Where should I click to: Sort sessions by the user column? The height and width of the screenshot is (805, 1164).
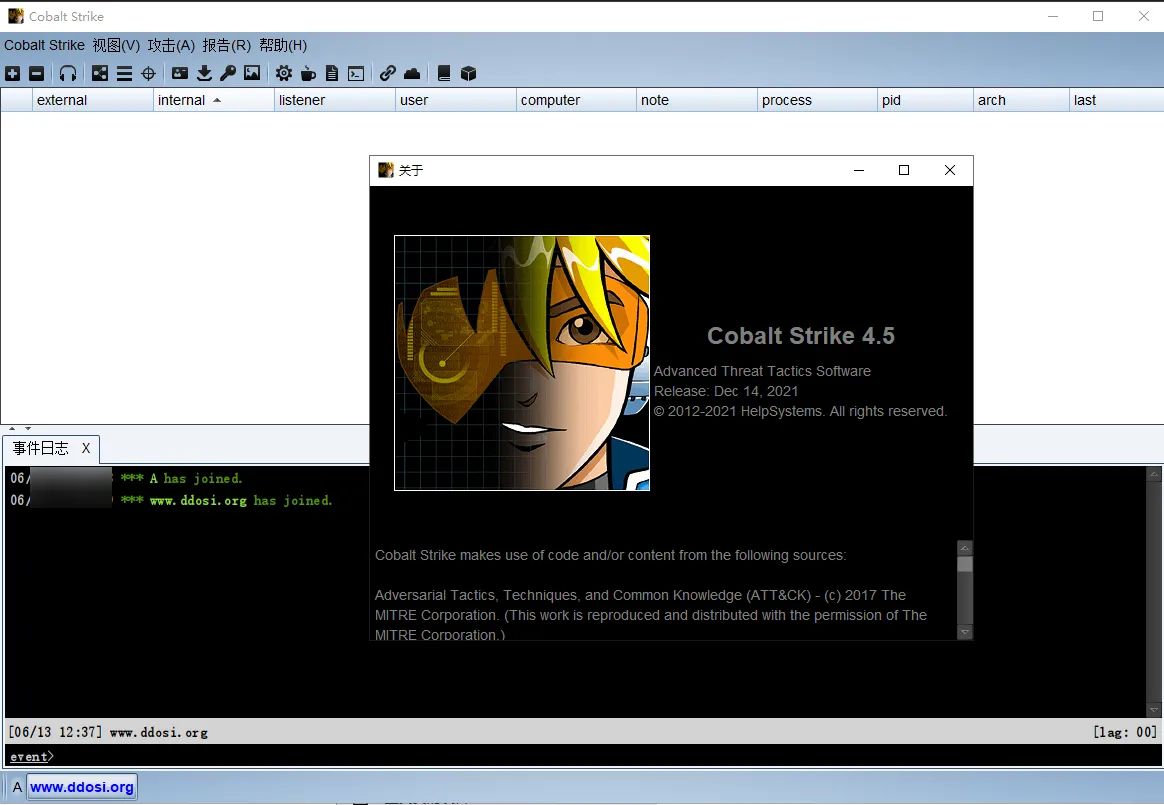[455, 100]
